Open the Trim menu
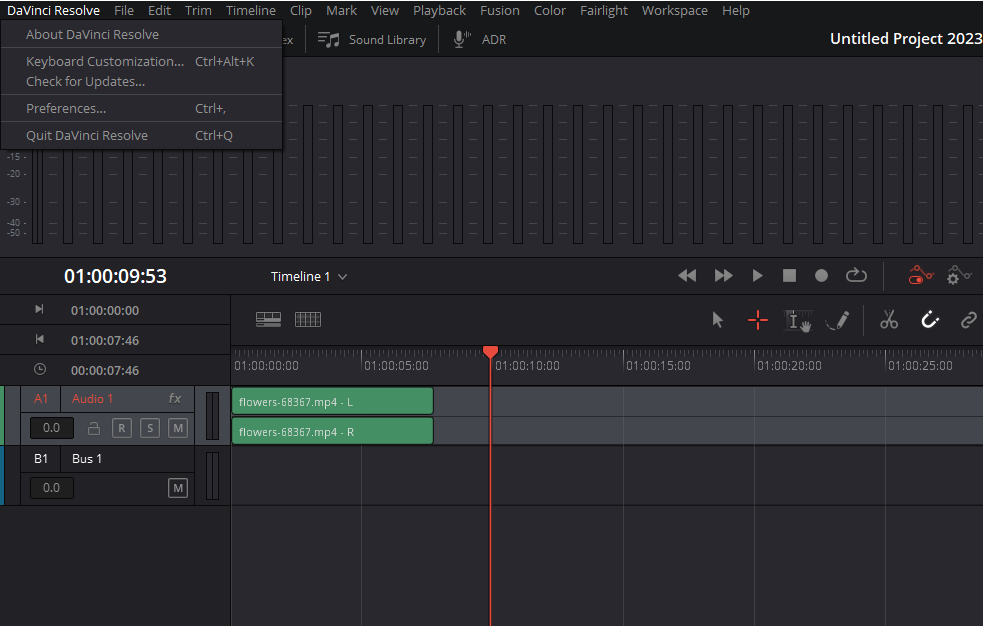Image resolution: width=983 pixels, height=626 pixels. [198, 11]
